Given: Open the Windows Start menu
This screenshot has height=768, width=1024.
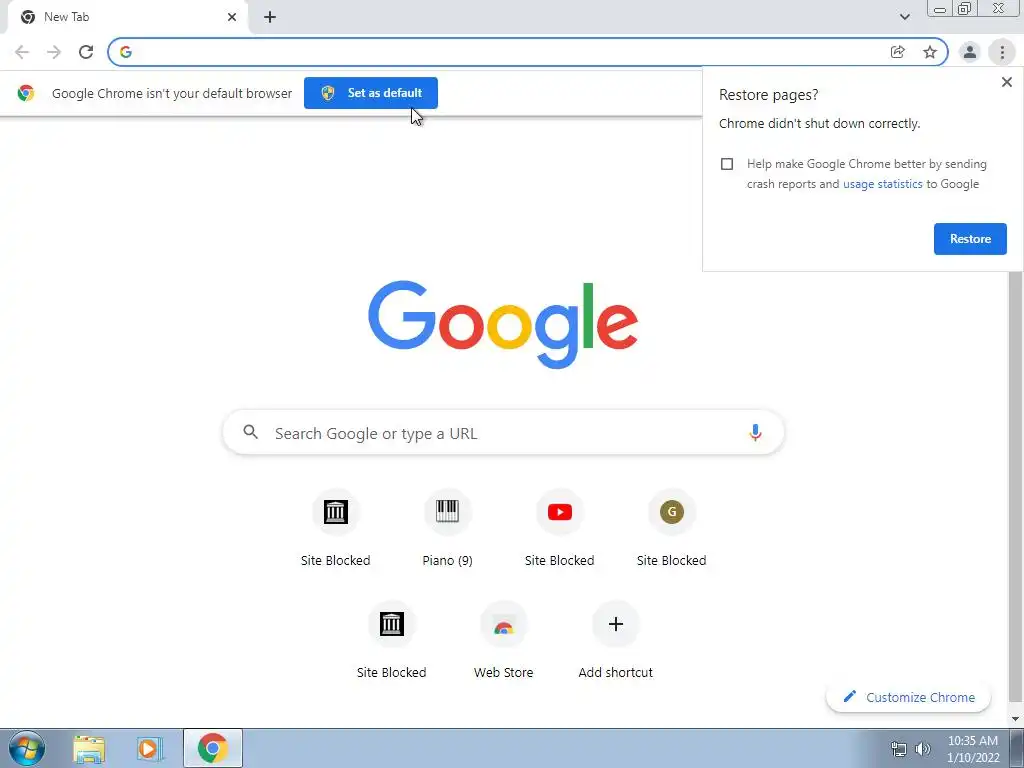Looking at the screenshot, I should [x=27, y=748].
